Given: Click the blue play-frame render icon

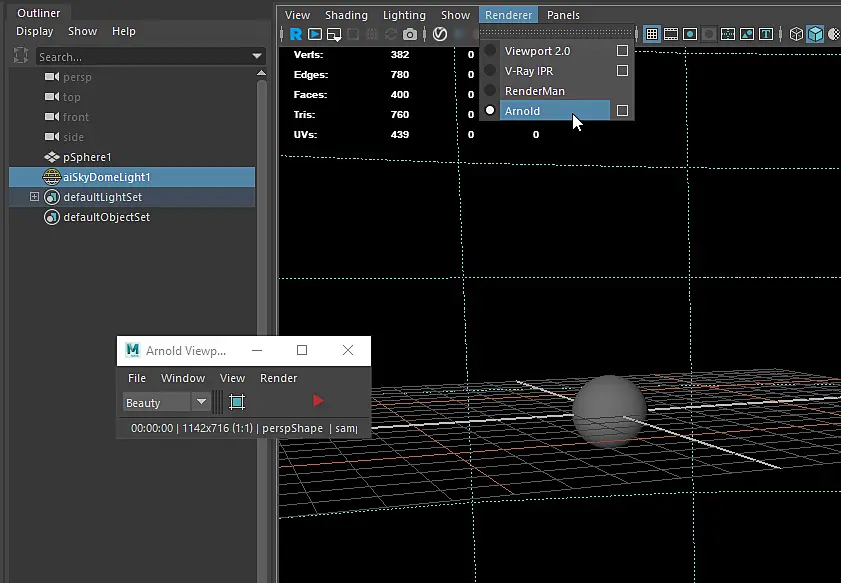Looking at the screenshot, I should coord(315,34).
